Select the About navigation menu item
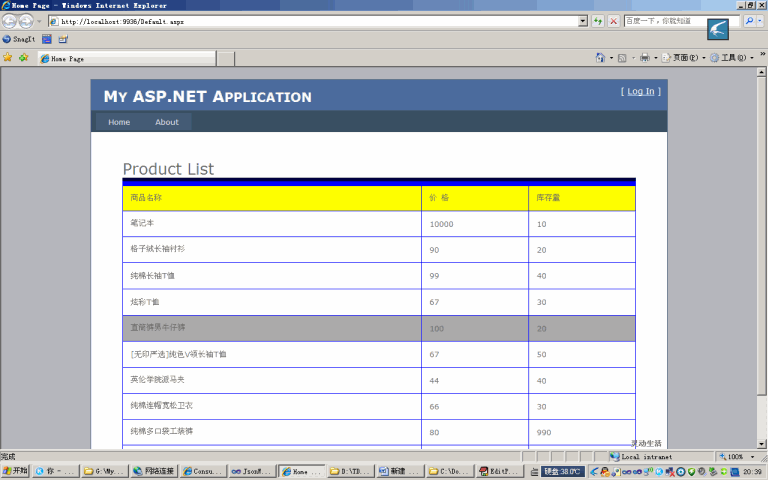The width and height of the screenshot is (768, 480). pos(167,122)
